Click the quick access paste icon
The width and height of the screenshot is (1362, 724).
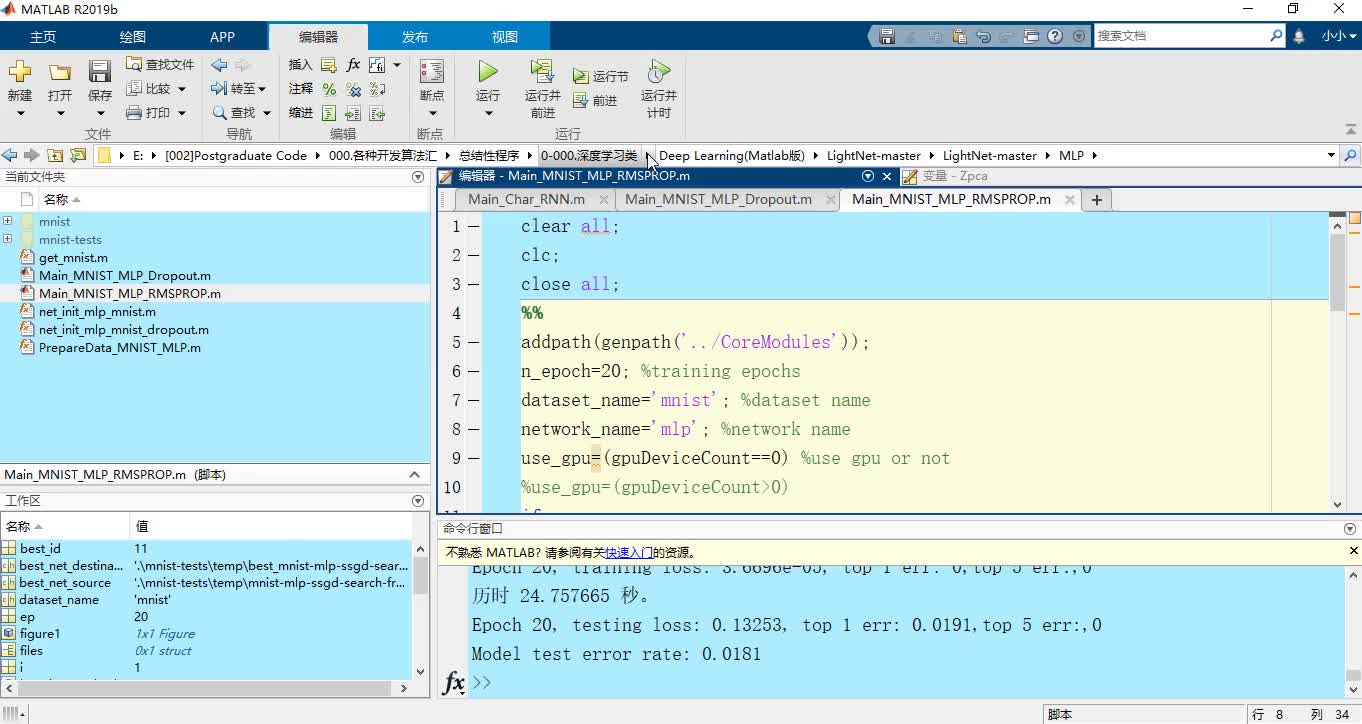[959, 36]
